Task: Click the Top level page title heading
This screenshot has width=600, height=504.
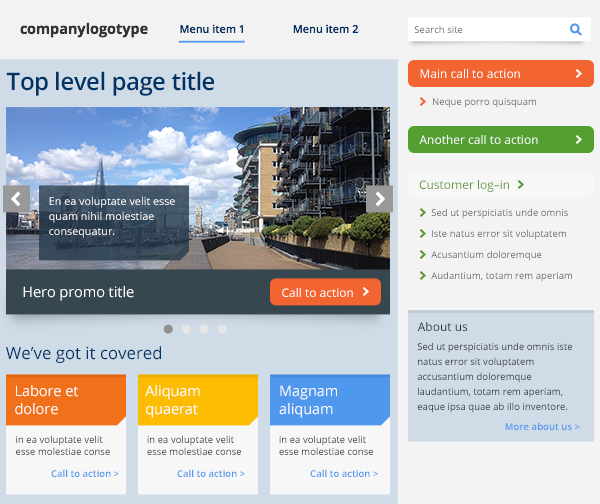Action: (110, 82)
